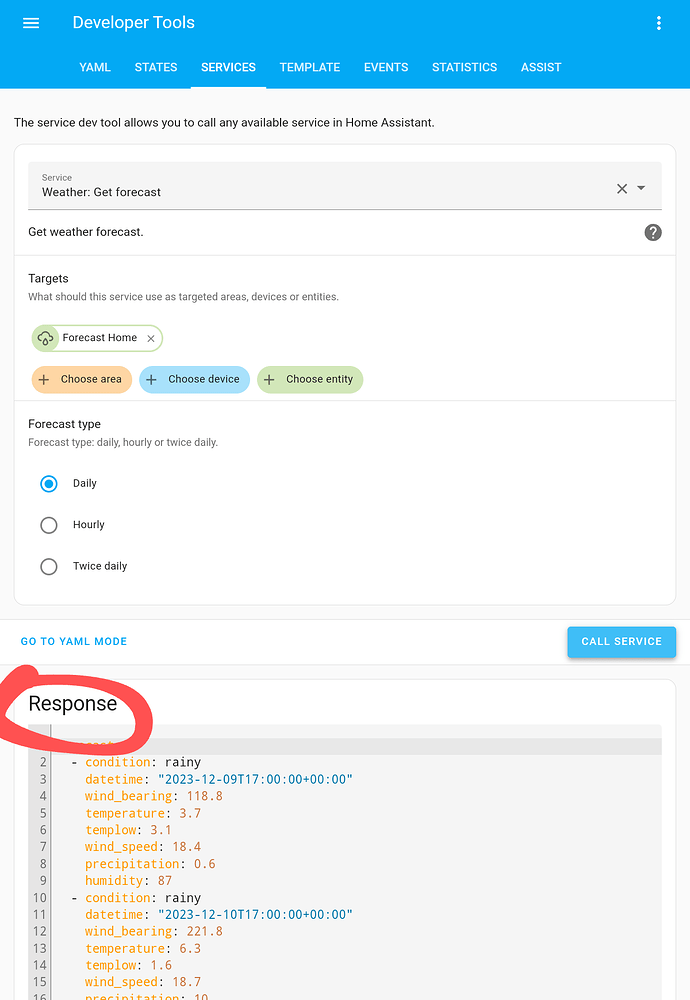This screenshot has width=690, height=1000.
Task: Open the overflow three-dot menu
Action: pos(659,23)
